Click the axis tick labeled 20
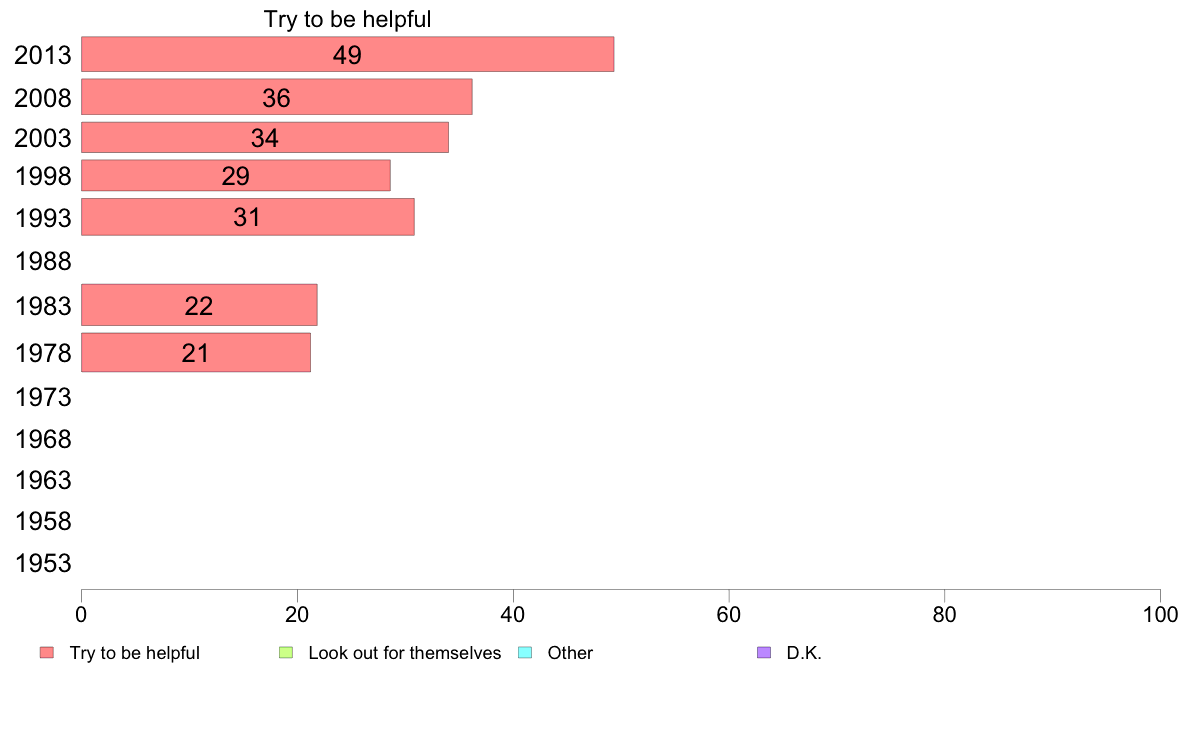1188x736 pixels. 297,615
